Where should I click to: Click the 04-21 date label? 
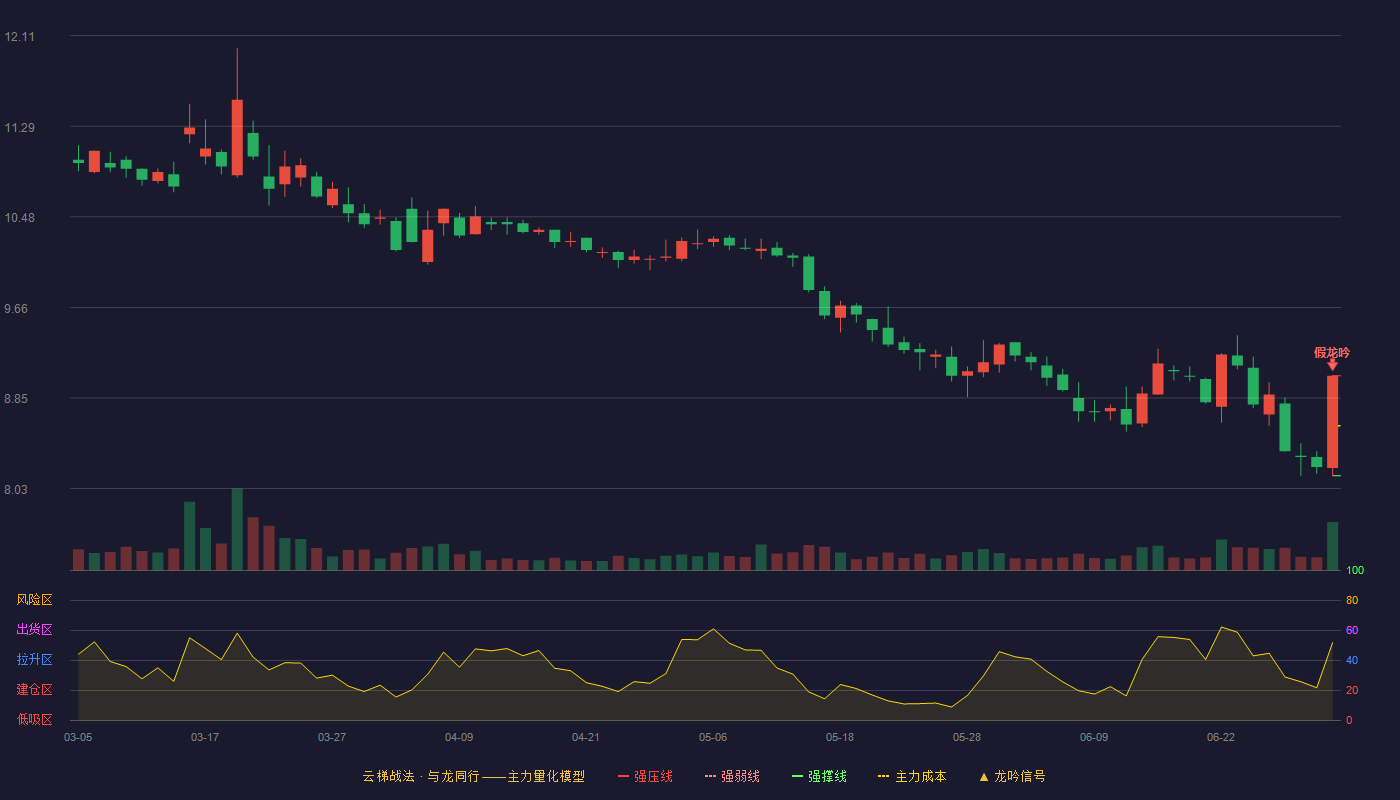pos(586,737)
